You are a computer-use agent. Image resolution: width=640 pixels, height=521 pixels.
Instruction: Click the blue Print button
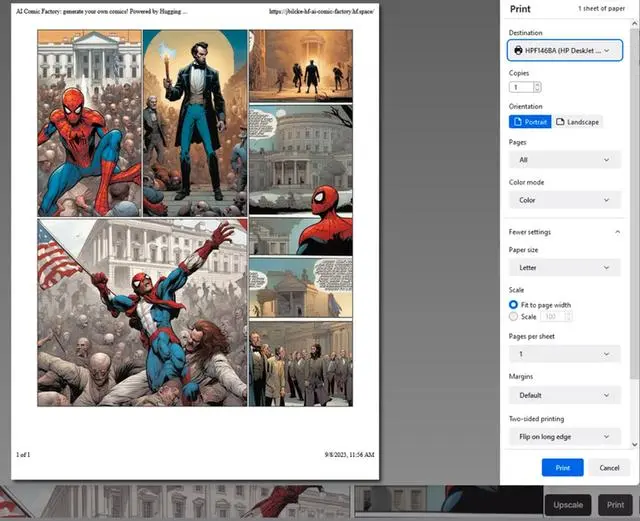(562, 467)
